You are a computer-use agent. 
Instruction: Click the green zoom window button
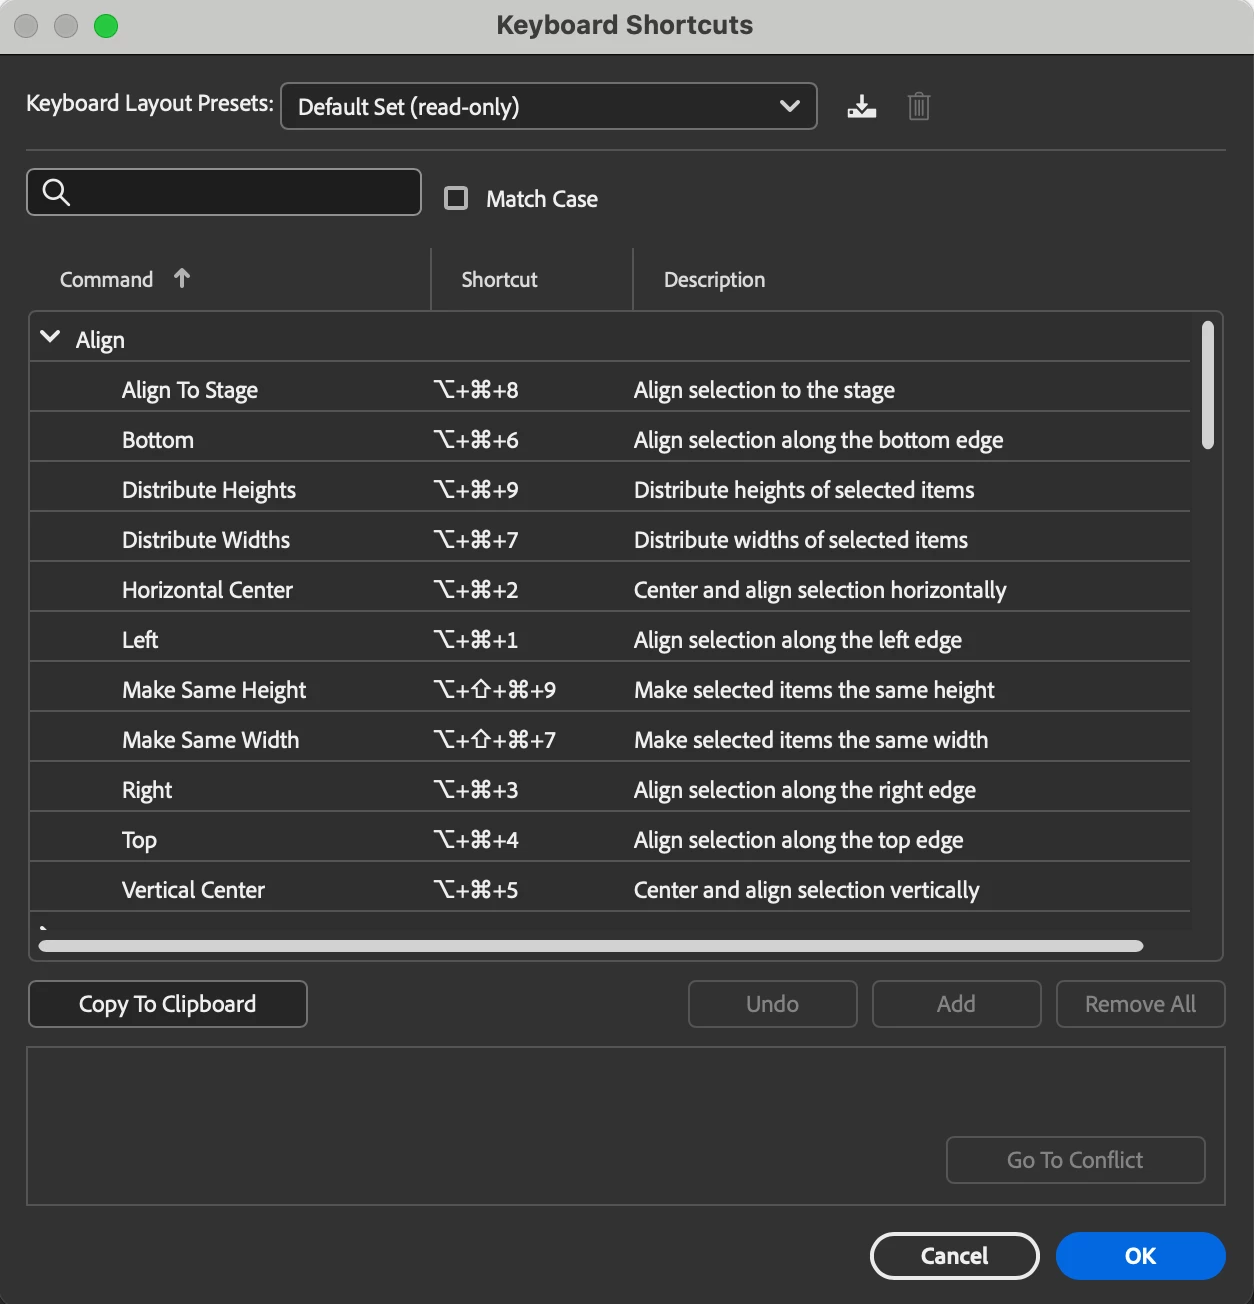[x=106, y=26]
